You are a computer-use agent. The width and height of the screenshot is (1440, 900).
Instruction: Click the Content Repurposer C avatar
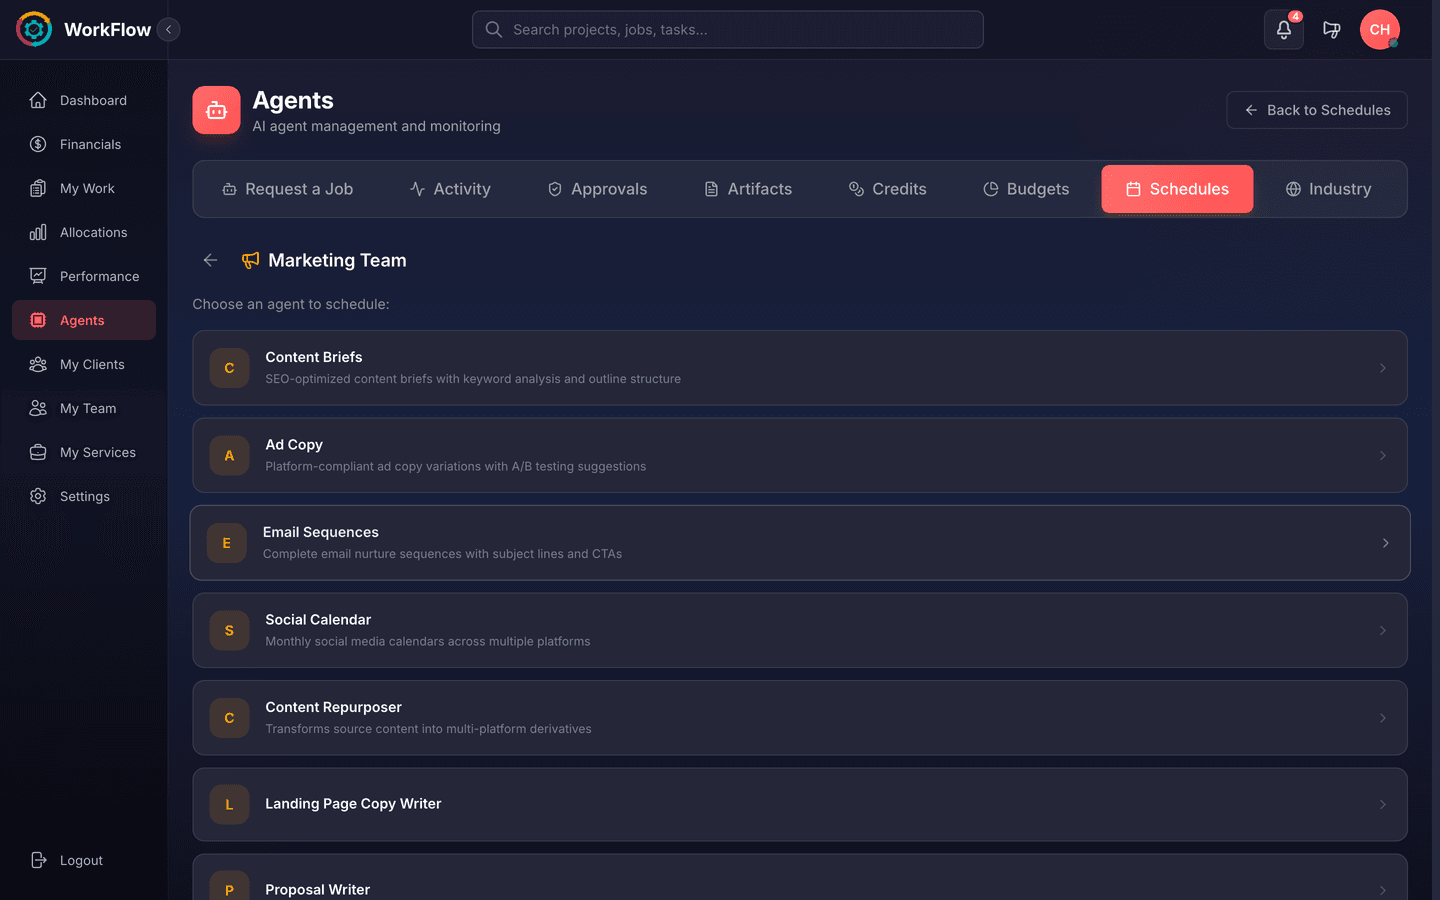tap(229, 718)
